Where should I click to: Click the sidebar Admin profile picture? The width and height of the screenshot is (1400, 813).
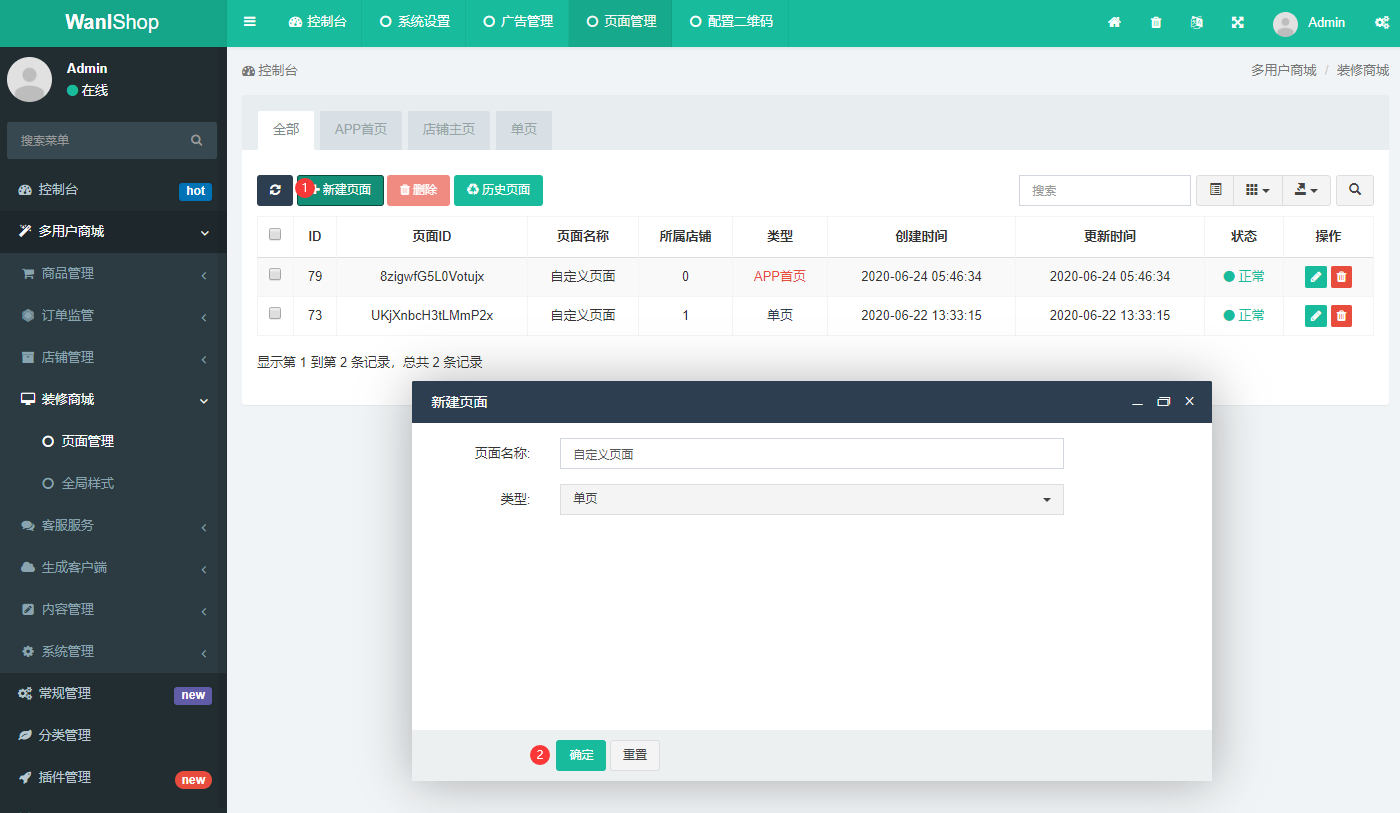[30, 79]
